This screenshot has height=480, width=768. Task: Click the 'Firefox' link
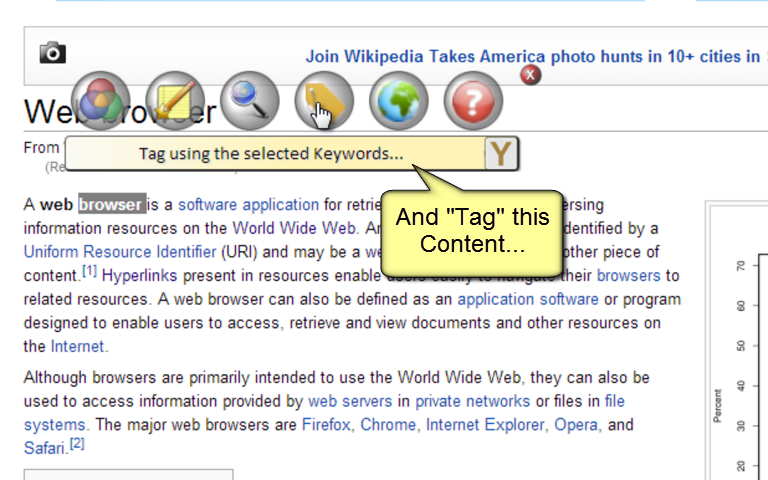pyautogui.click(x=326, y=424)
